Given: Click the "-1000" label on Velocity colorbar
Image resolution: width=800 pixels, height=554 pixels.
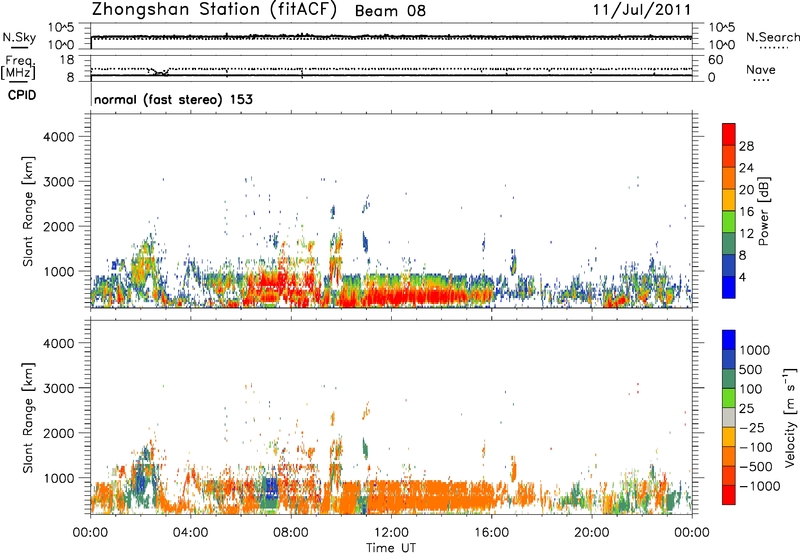Looking at the screenshot, I should click(760, 486).
